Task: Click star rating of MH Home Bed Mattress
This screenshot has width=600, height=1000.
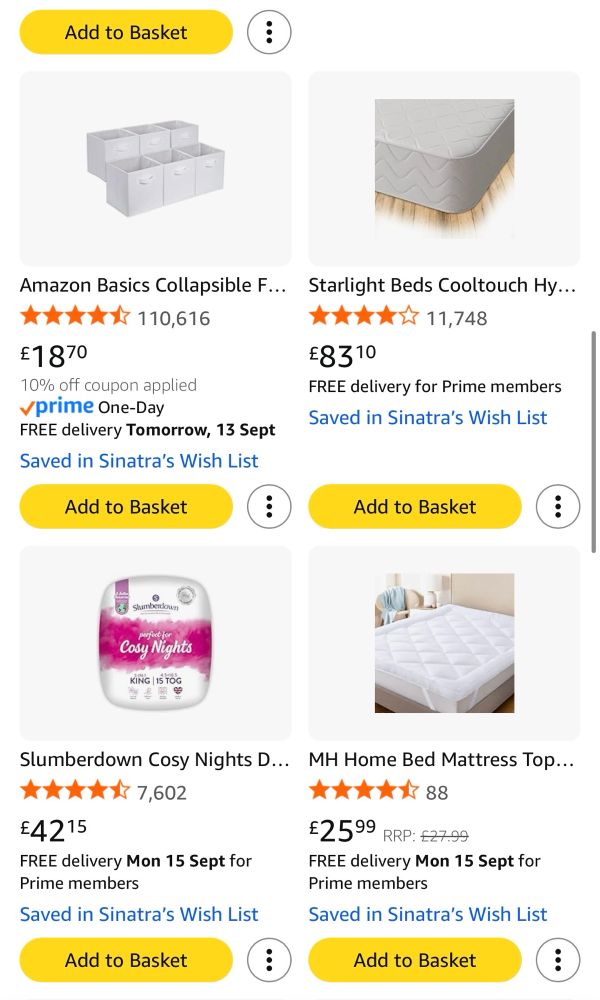Action: coord(364,792)
